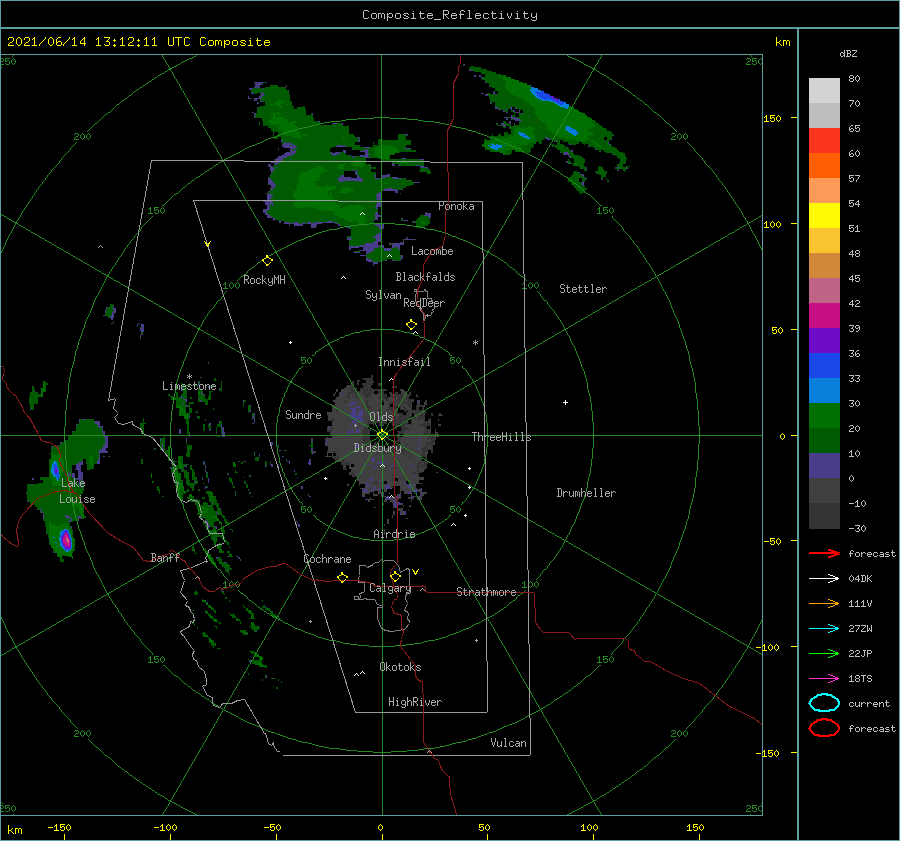Click the RockyMH label
The width and height of the screenshot is (900, 841).
[264, 280]
